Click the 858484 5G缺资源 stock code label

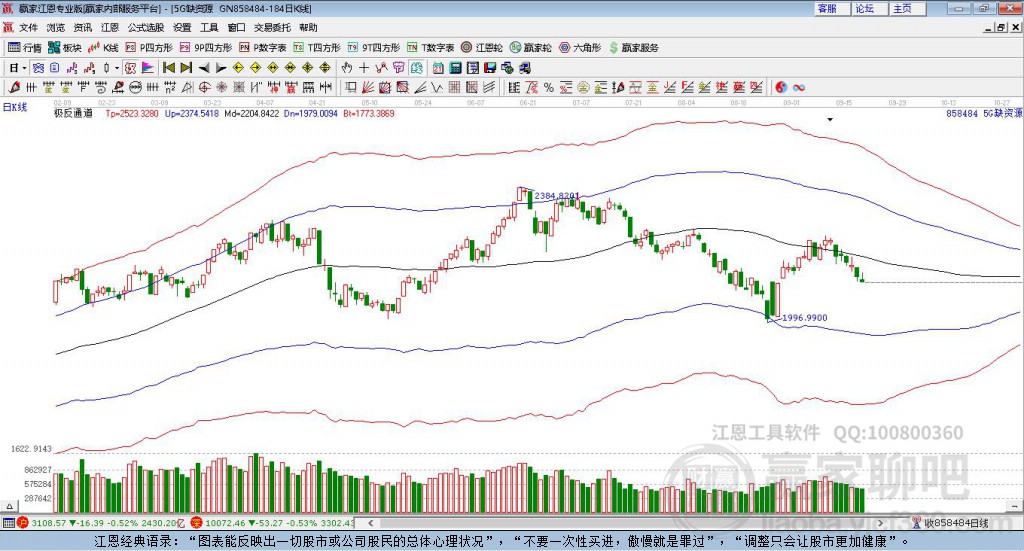click(x=984, y=114)
